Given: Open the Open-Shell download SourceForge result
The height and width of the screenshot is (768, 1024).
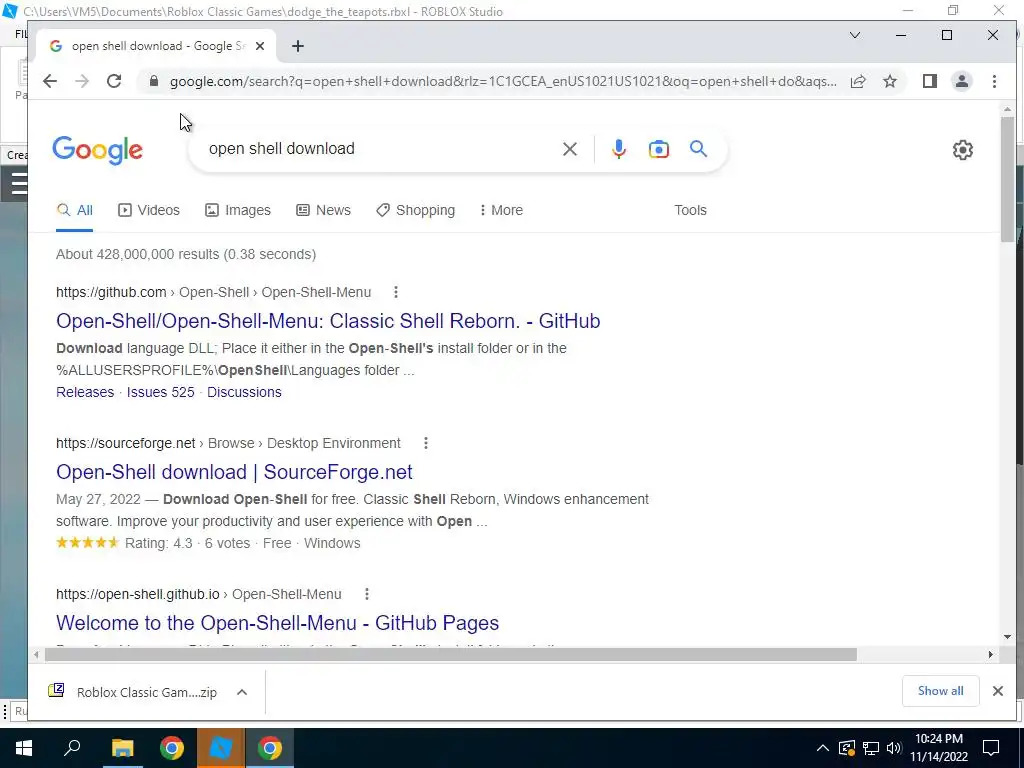Looking at the screenshot, I should 234,472.
